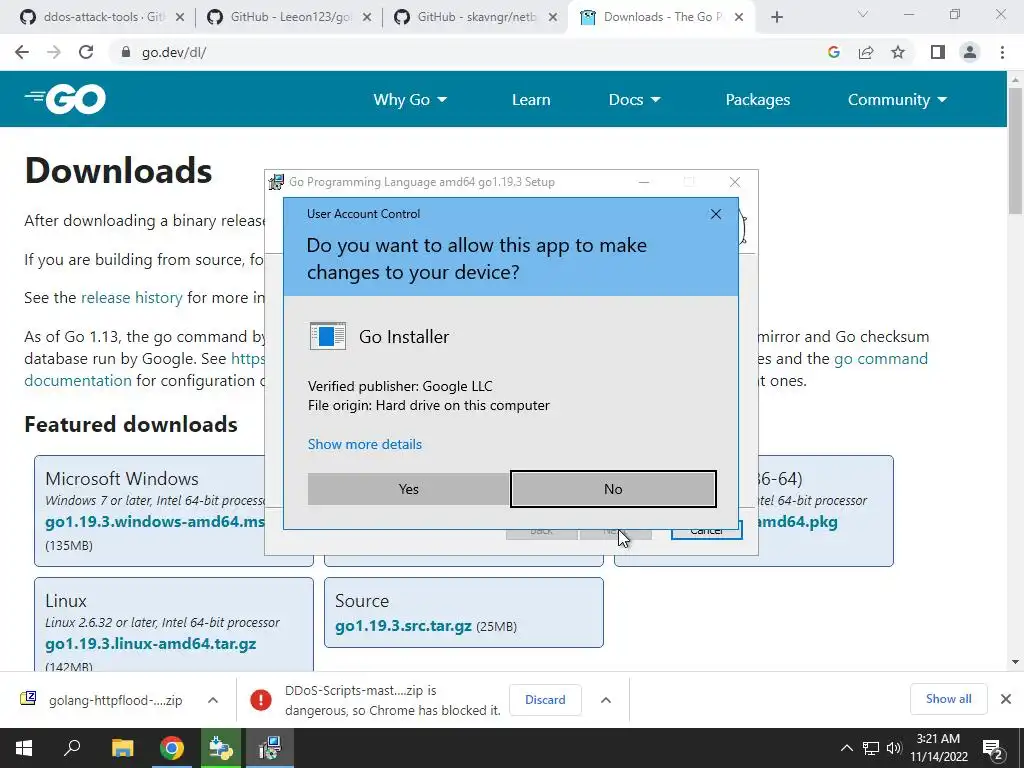
Task: Download go1.19.3.src.tar.gz source
Action: tap(403, 626)
